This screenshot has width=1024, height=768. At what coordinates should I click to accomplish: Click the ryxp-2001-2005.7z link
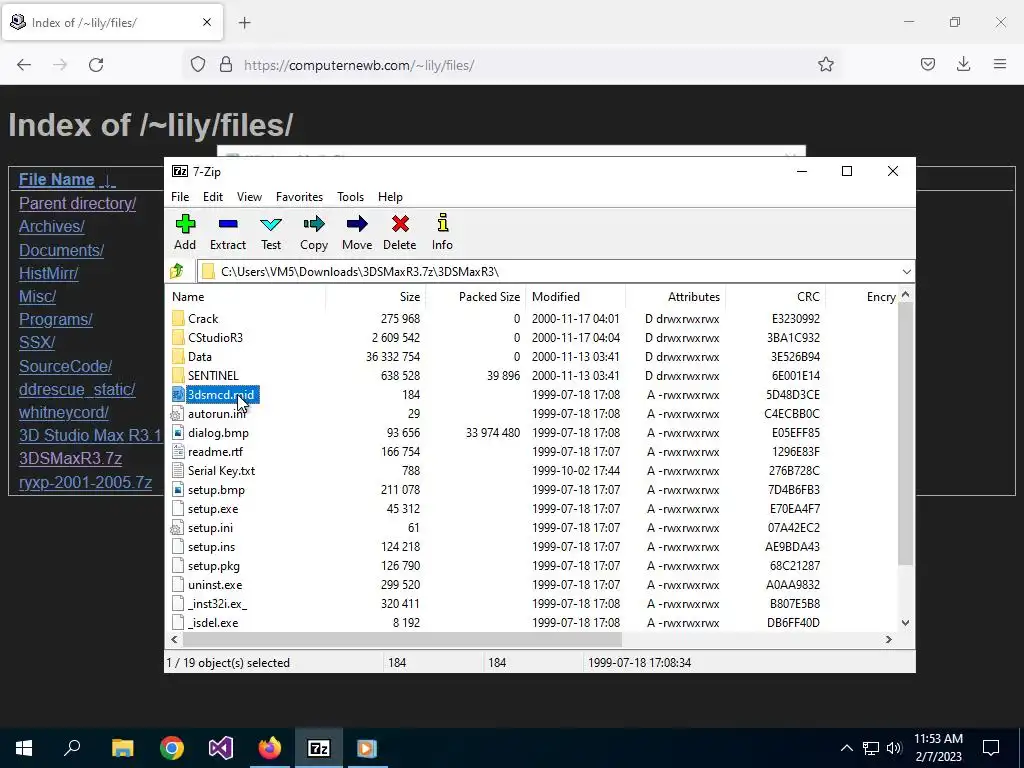pyautogui.click(x=85, y=482)
